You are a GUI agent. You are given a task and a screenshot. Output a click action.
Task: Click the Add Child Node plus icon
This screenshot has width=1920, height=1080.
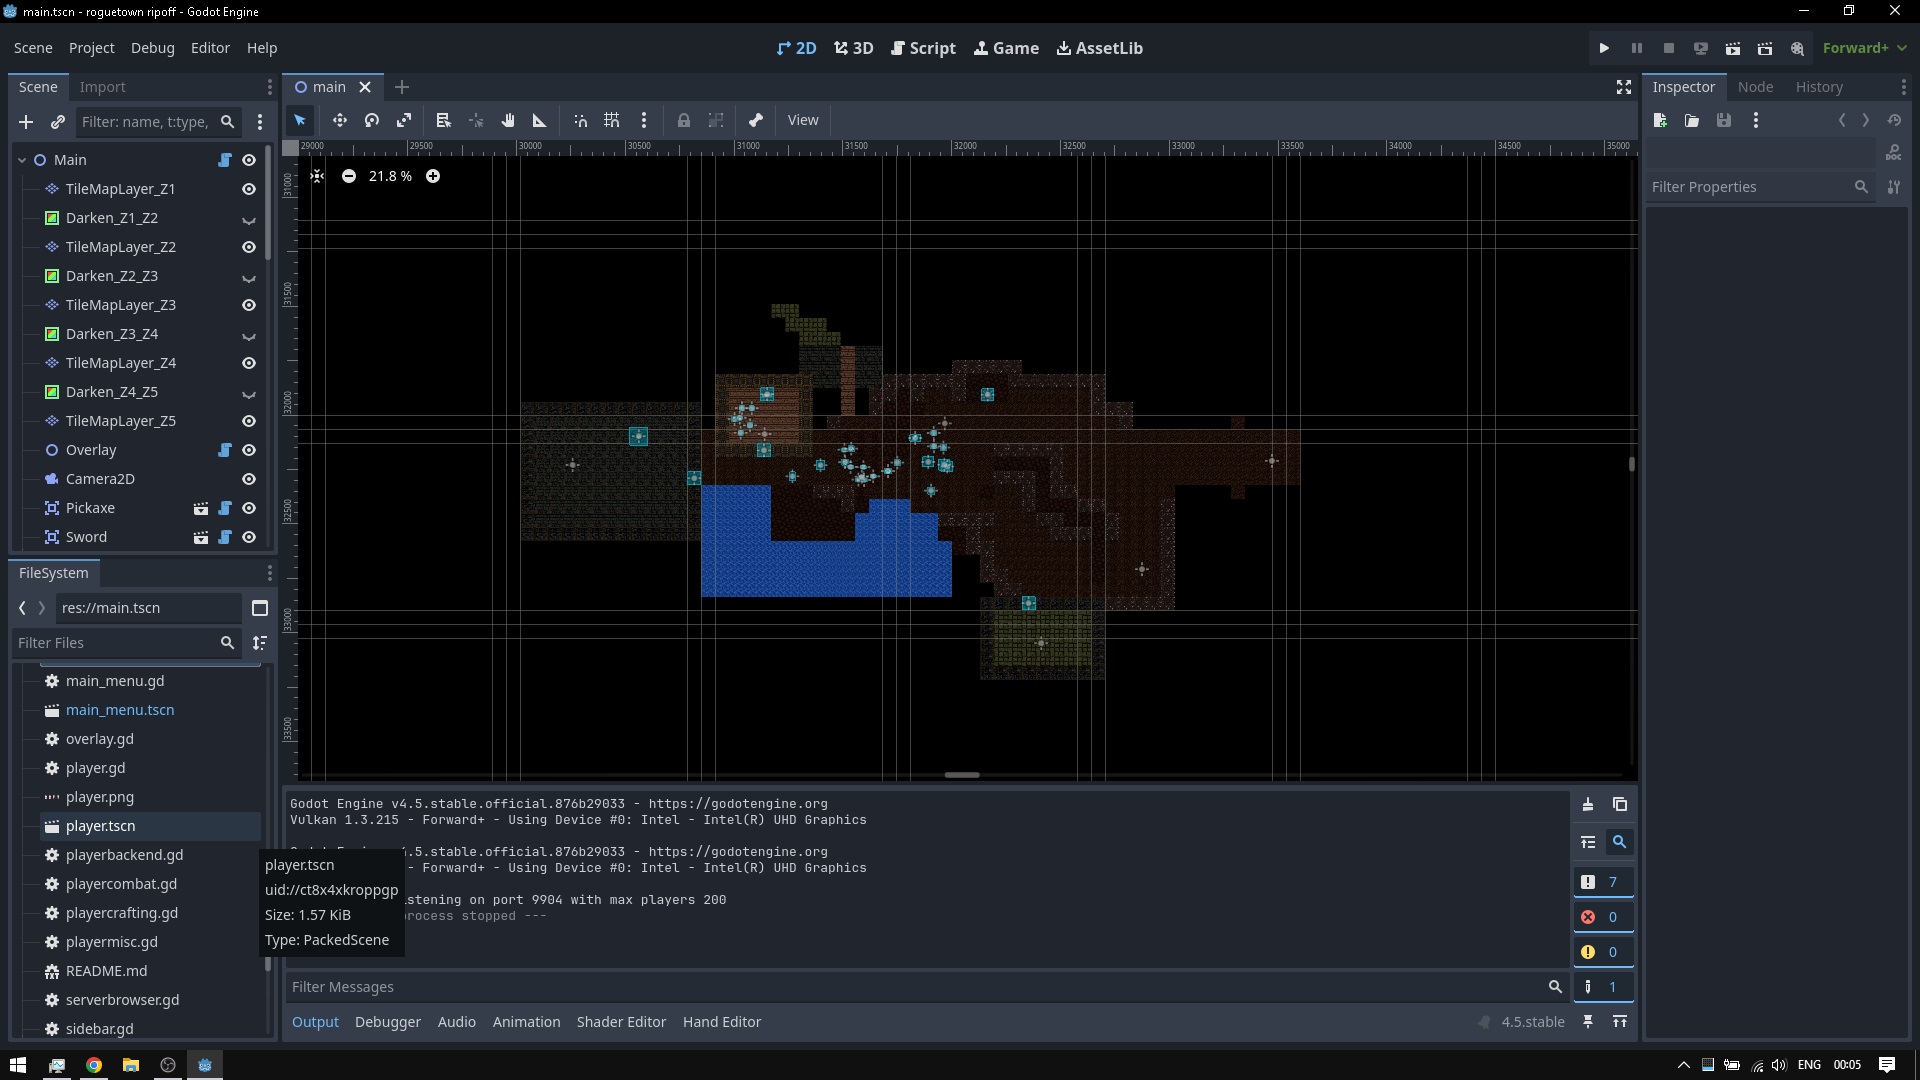pos(26,122)
